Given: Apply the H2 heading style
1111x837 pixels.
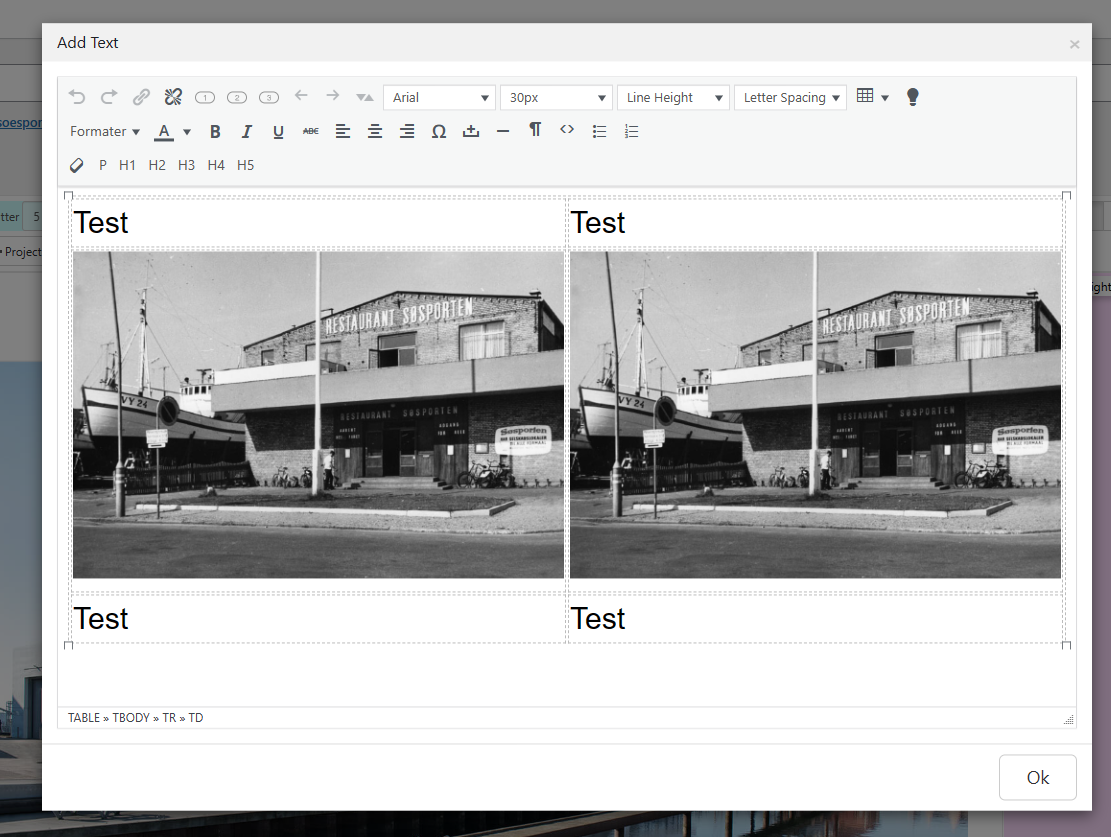Looking at the screenshot, I should tap(157, 165).
